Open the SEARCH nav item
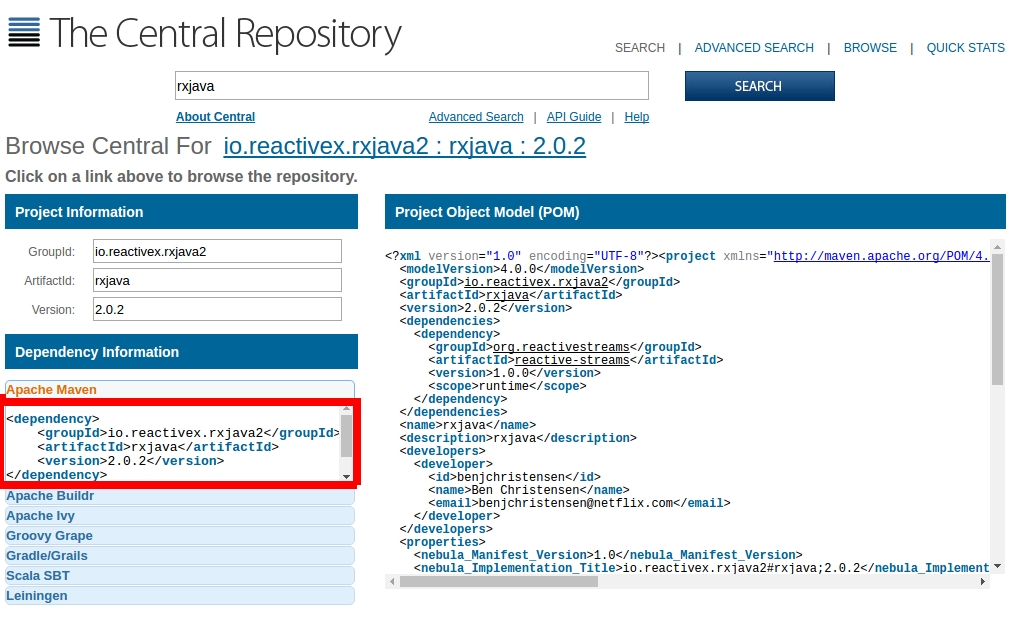Screen dimensions: 1029x627 tap(640, 48)
